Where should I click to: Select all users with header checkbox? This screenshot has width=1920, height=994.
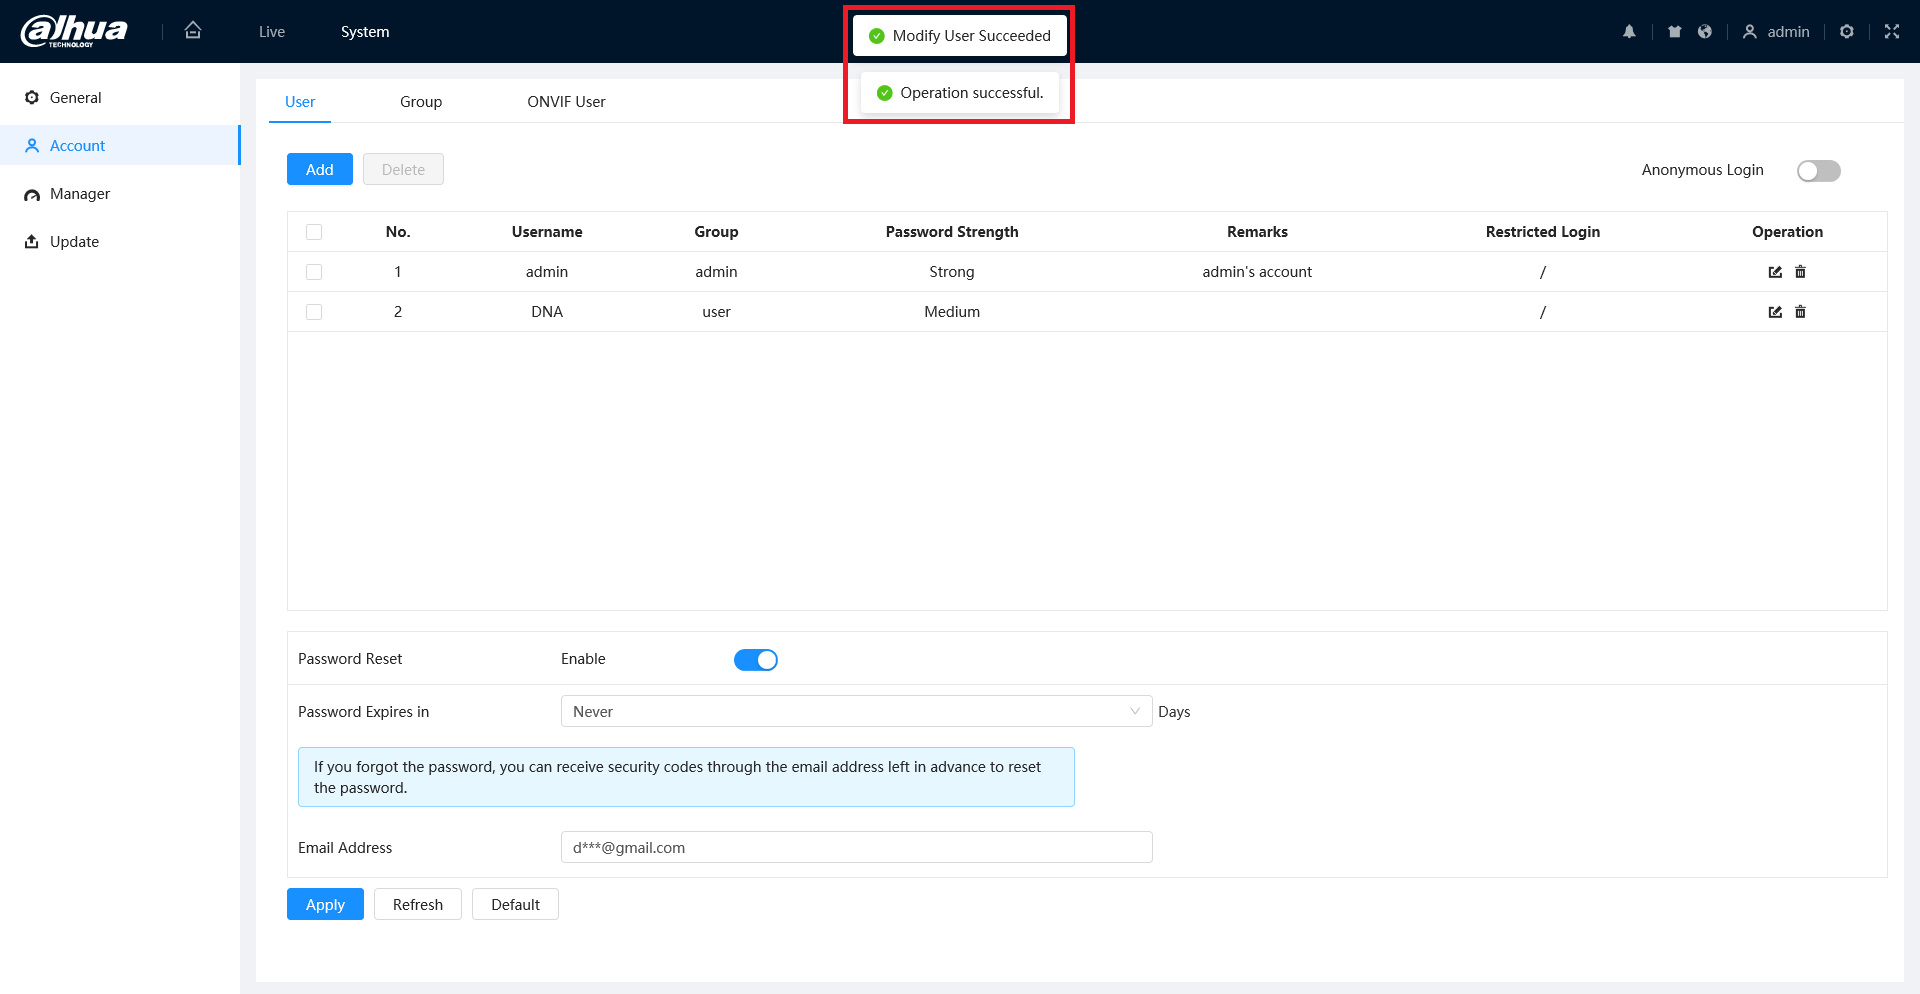pos(314,232)
